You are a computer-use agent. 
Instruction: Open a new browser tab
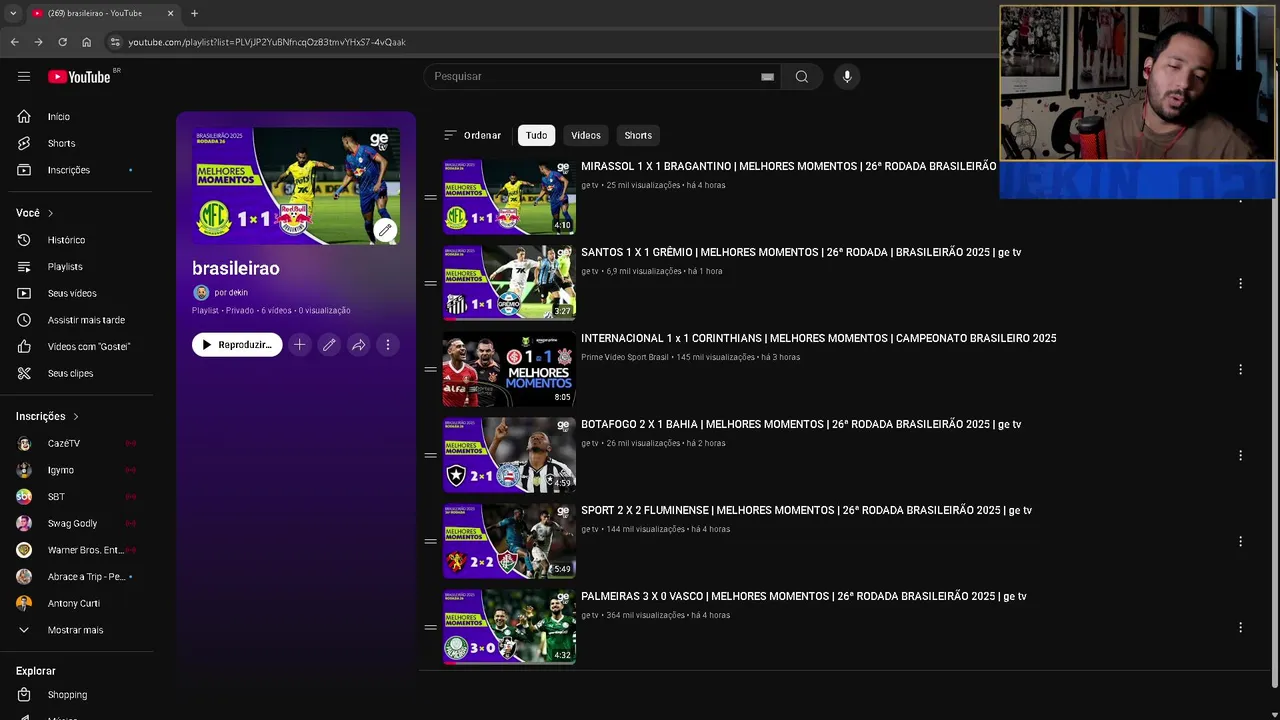[194, 13]
